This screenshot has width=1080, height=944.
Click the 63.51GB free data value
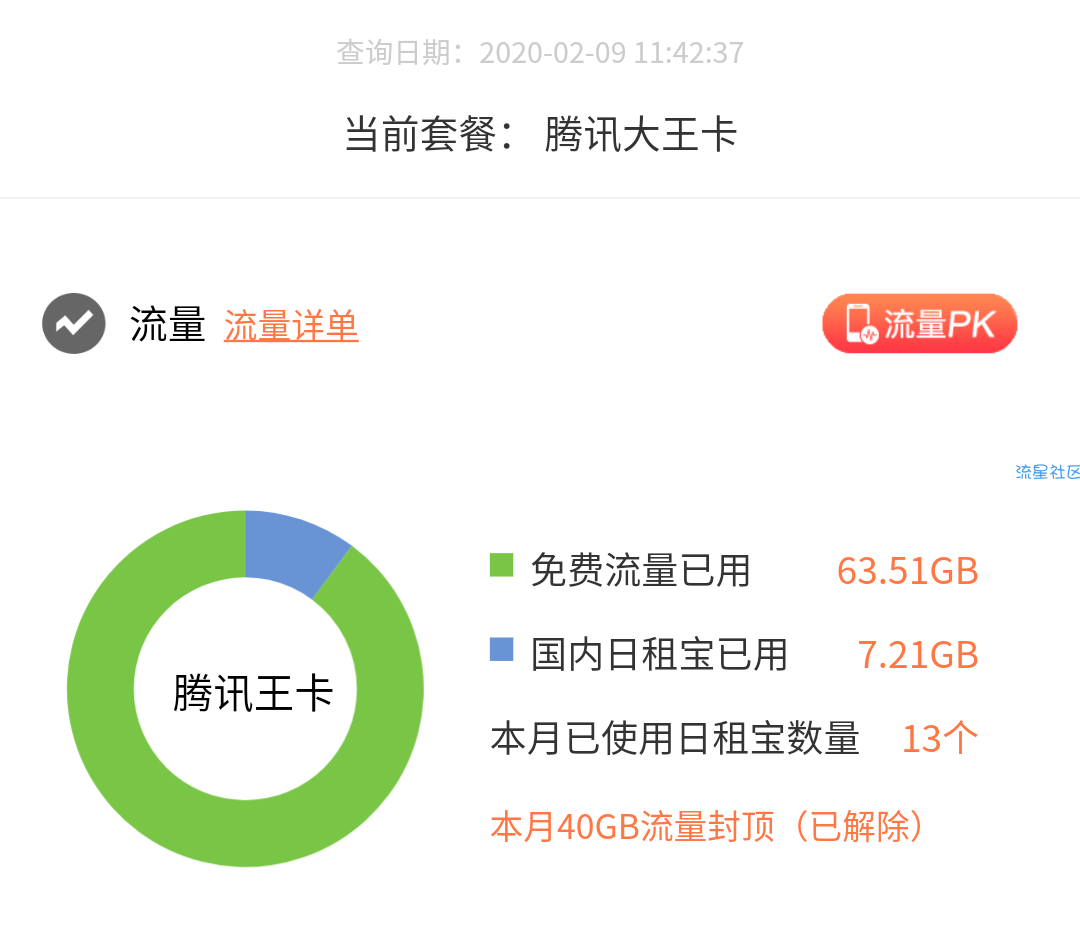tap(907, 571)
